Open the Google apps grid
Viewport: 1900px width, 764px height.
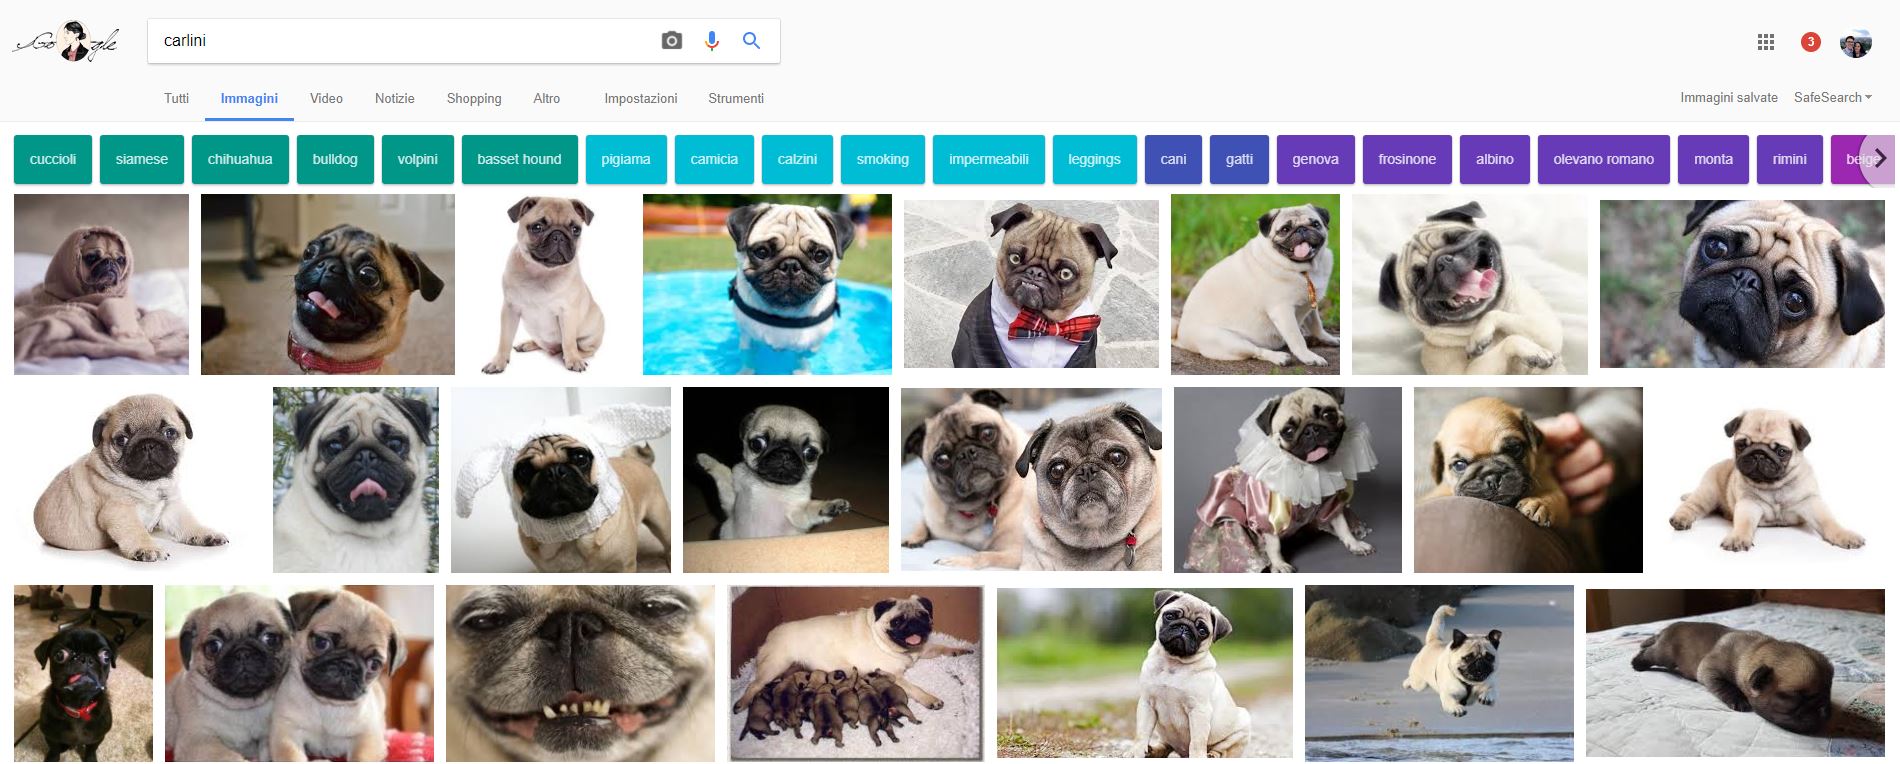coord(1766,42)
